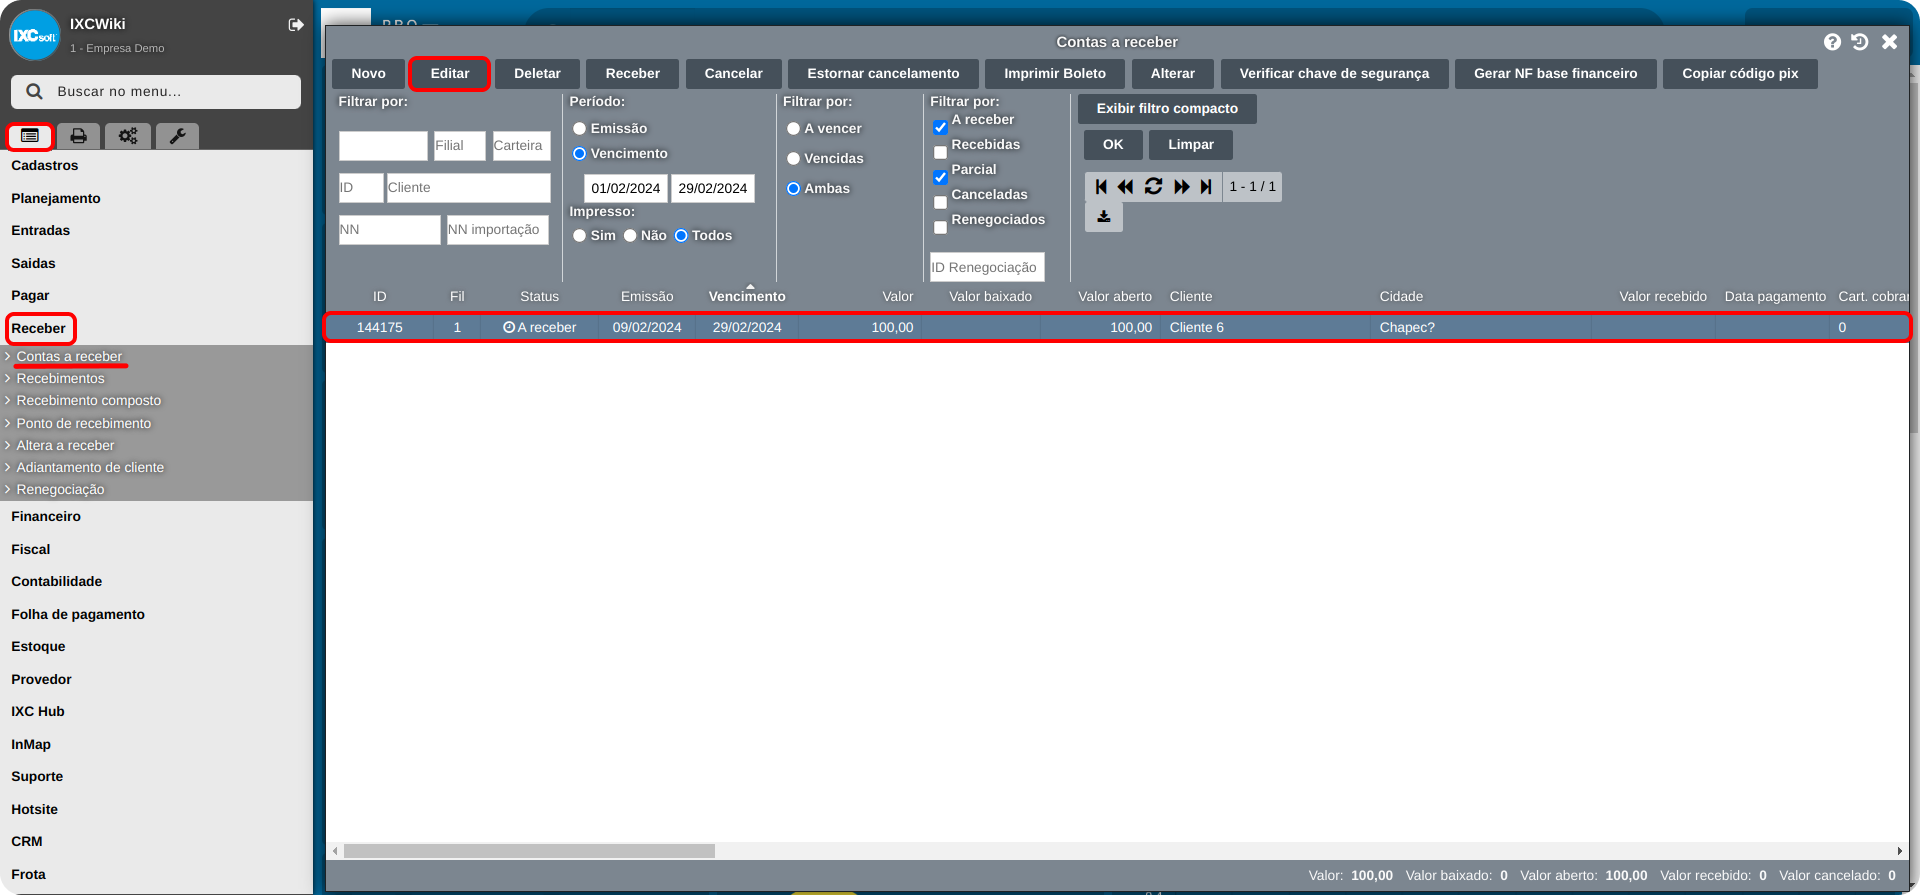Viewport: 1920px width, 895px height.
Task: Check the Recebidas checkbox
Action: pyautogui.click(x=940, y=152)
